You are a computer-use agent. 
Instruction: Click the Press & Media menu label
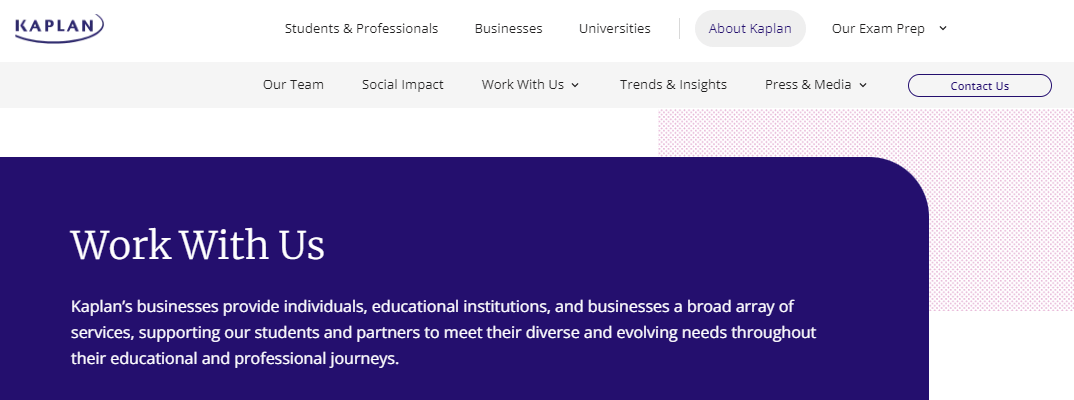pos(808,85)
